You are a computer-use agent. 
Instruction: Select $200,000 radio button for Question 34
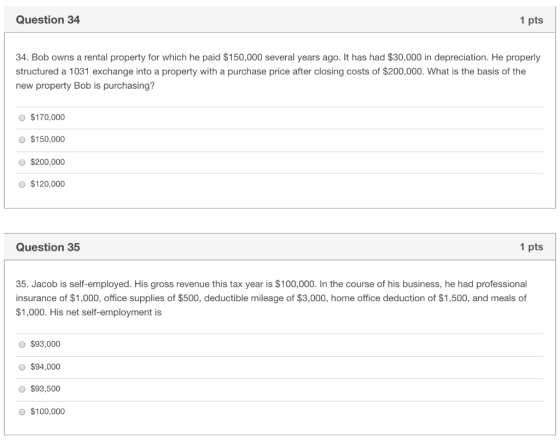point(22,163)
